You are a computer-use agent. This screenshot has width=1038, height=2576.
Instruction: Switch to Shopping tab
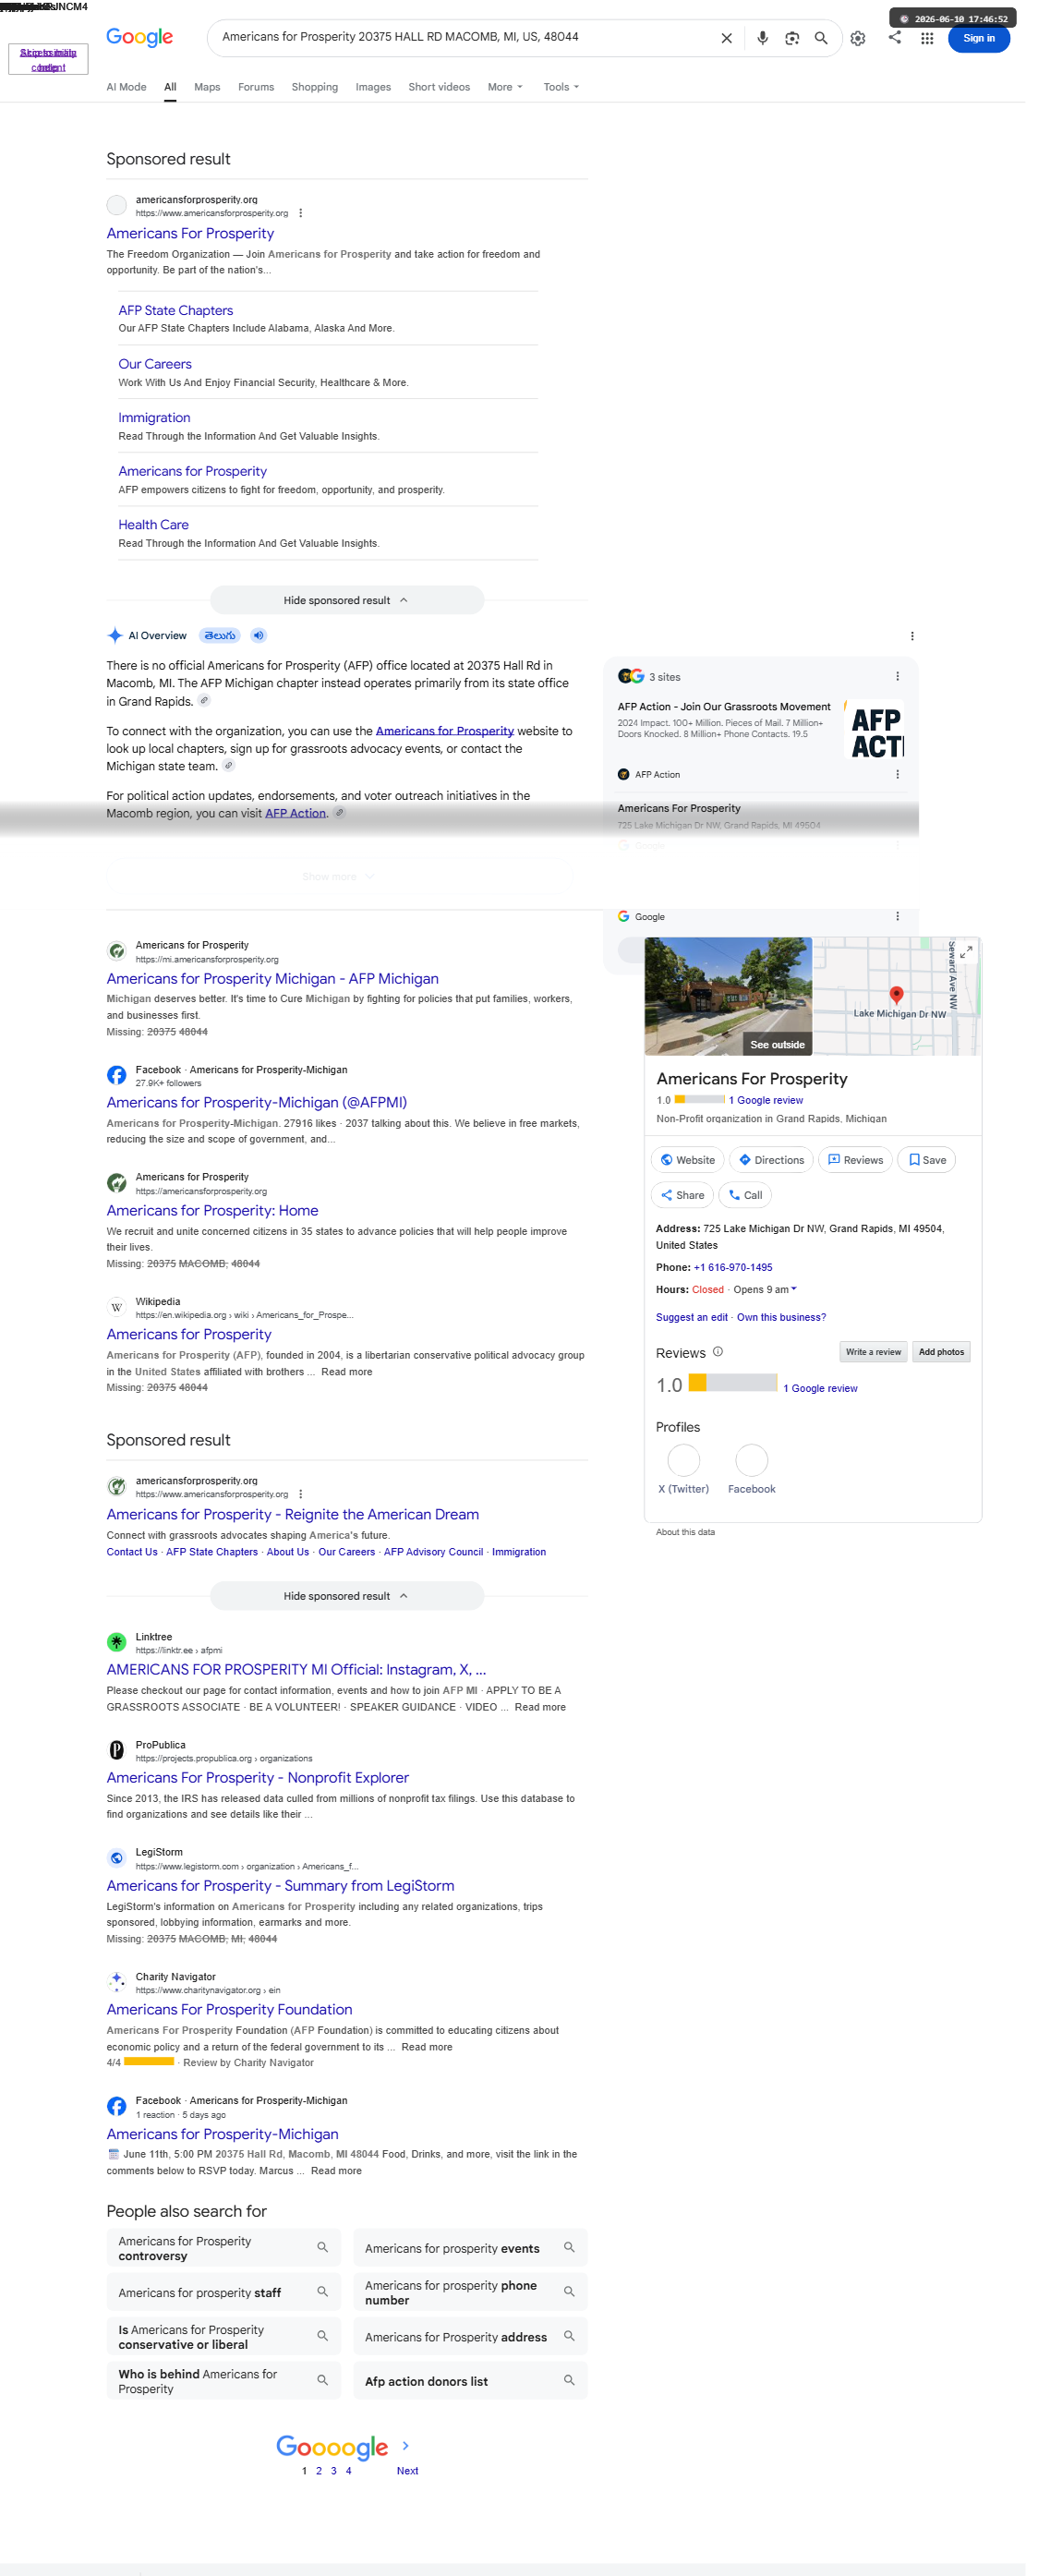[x=314, y=87]
